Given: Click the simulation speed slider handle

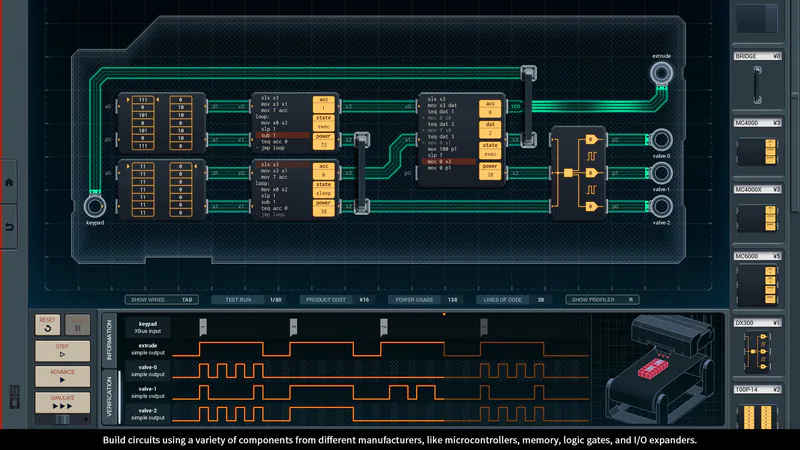Looking at the screenshot, I should tap(63, 419).
